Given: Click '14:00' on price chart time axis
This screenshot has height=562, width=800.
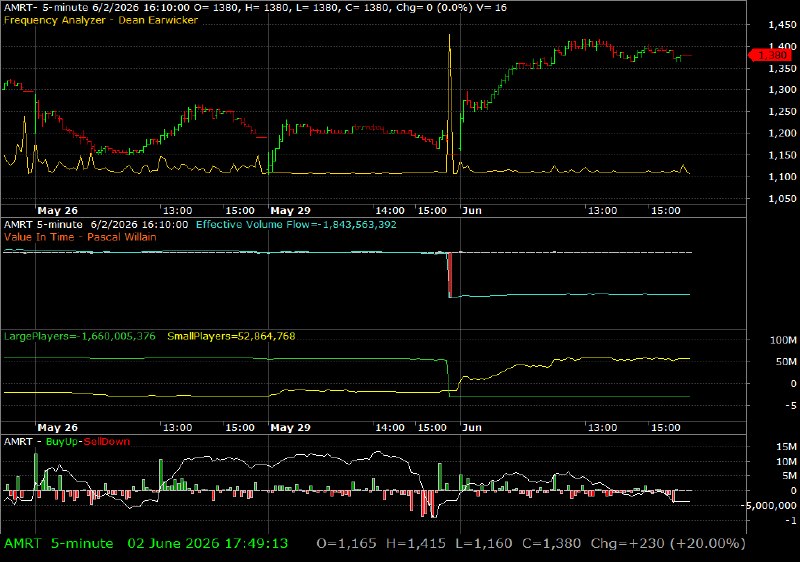Looking at the screenshot, I should [x=390, y=211].
